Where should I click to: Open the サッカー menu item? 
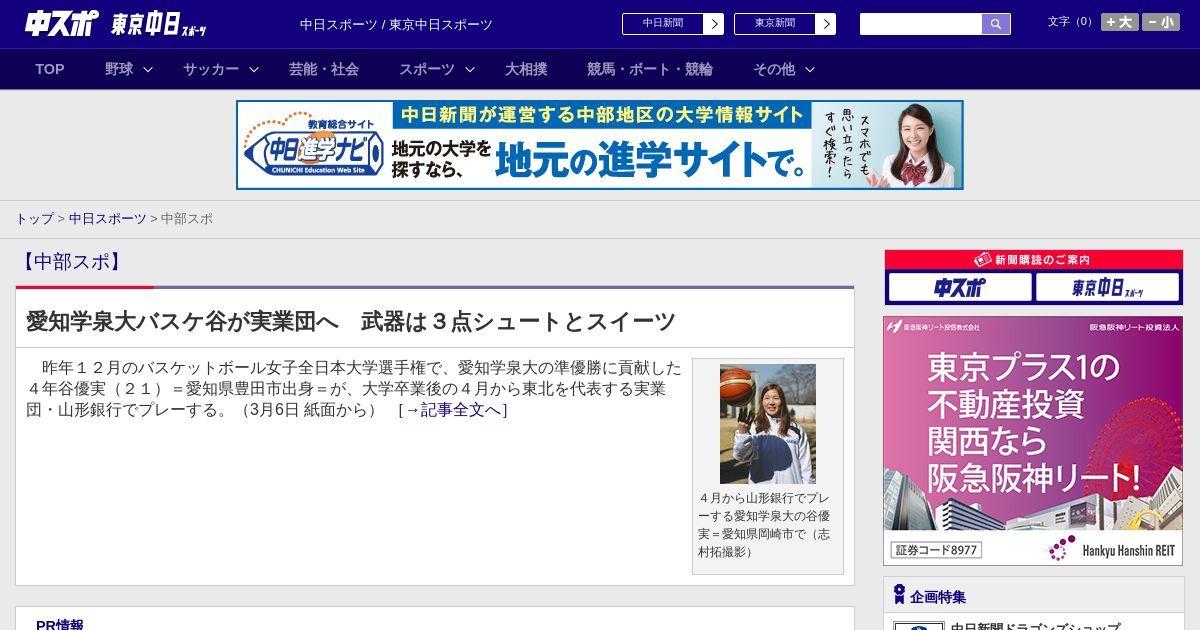tap(211, 69)
